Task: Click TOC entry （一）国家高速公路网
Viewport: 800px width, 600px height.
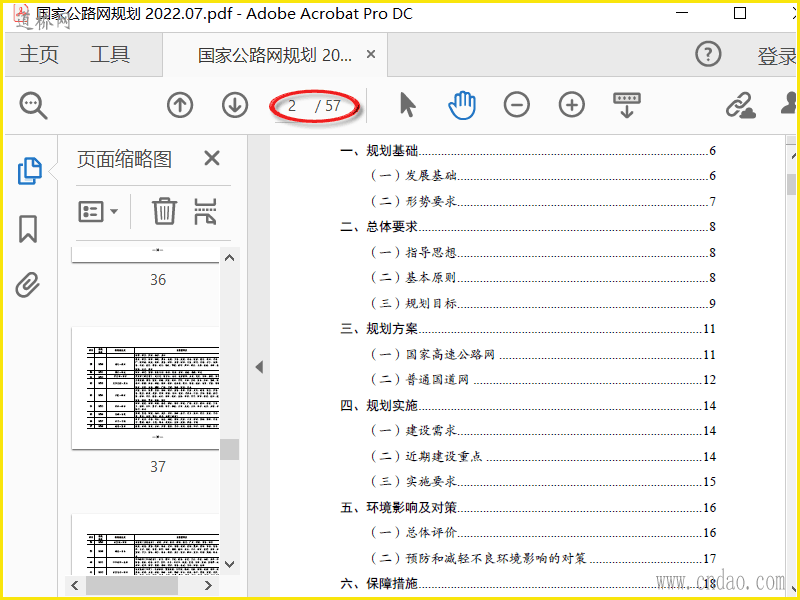Action: coord(543,354)
